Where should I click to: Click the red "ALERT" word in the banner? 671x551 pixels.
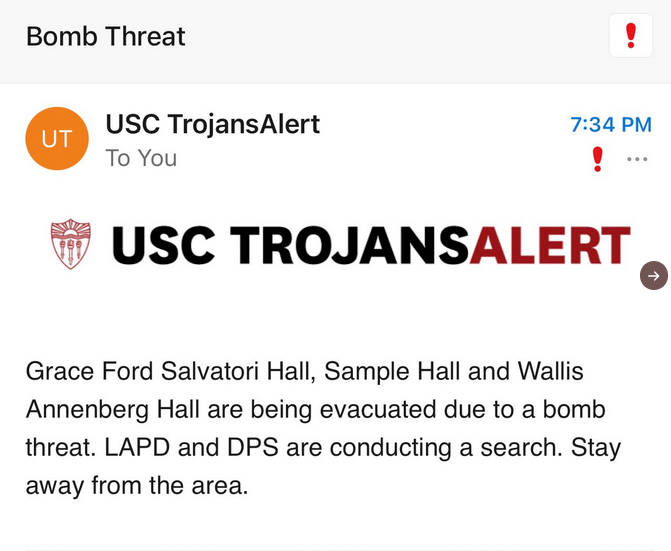point(550,245)
